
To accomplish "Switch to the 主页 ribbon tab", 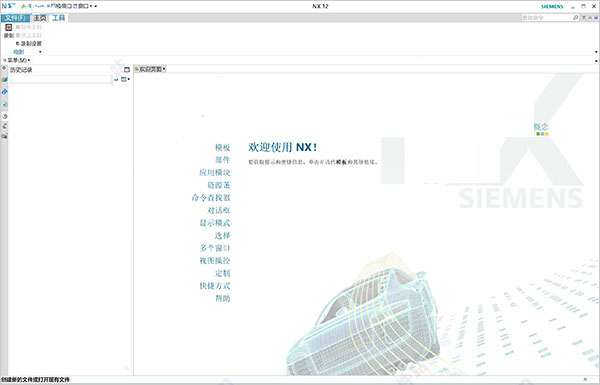I will click(x=40, y=18).
